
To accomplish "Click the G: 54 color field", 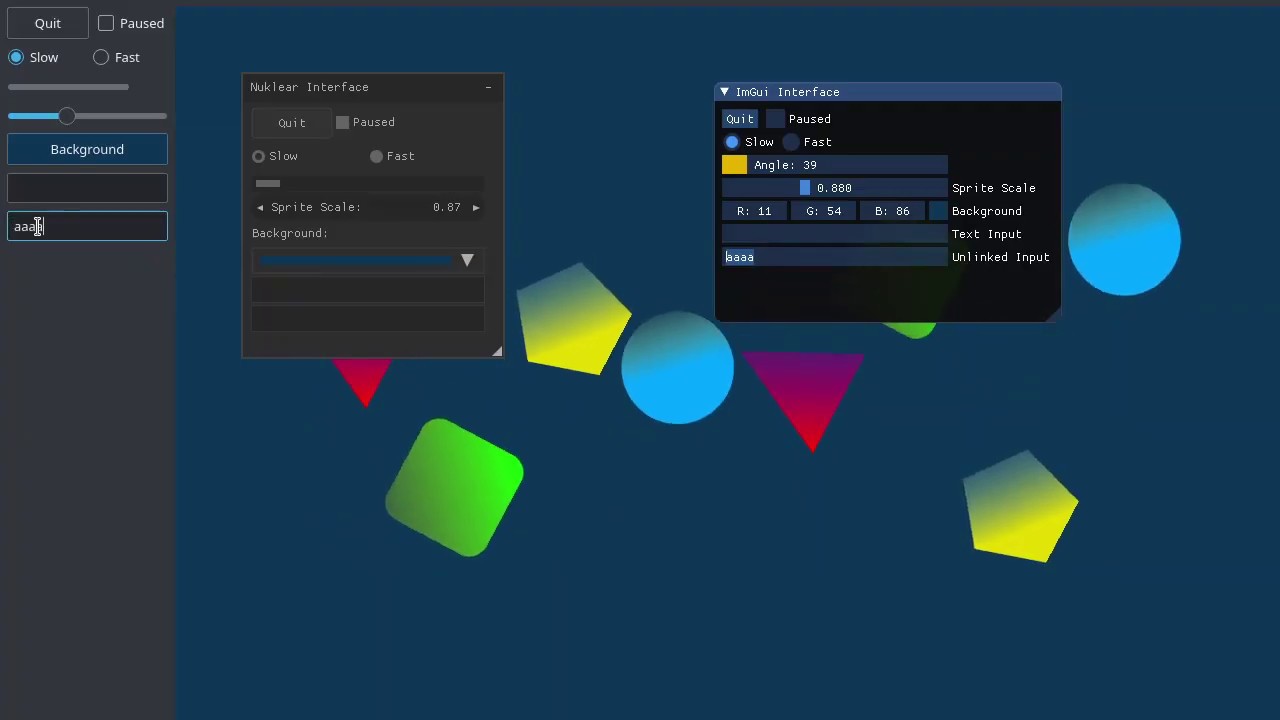I will tap(823, 211).
